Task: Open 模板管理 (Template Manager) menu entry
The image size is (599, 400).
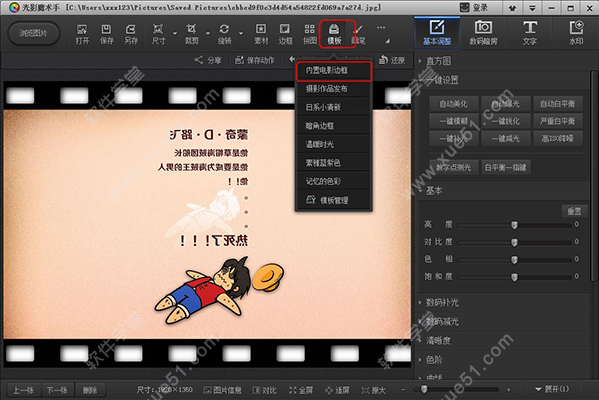Action: point(334,200)
